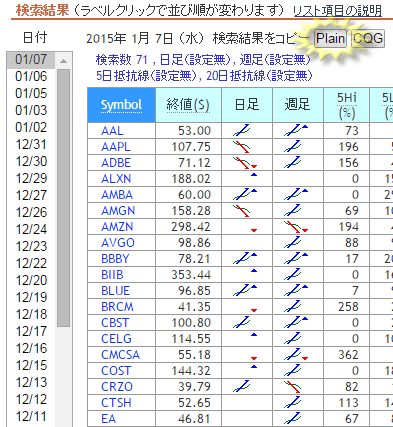The image size is (393, 427).
Task: Select date 12/27 in the date list
Action: [x=31, y=195]
